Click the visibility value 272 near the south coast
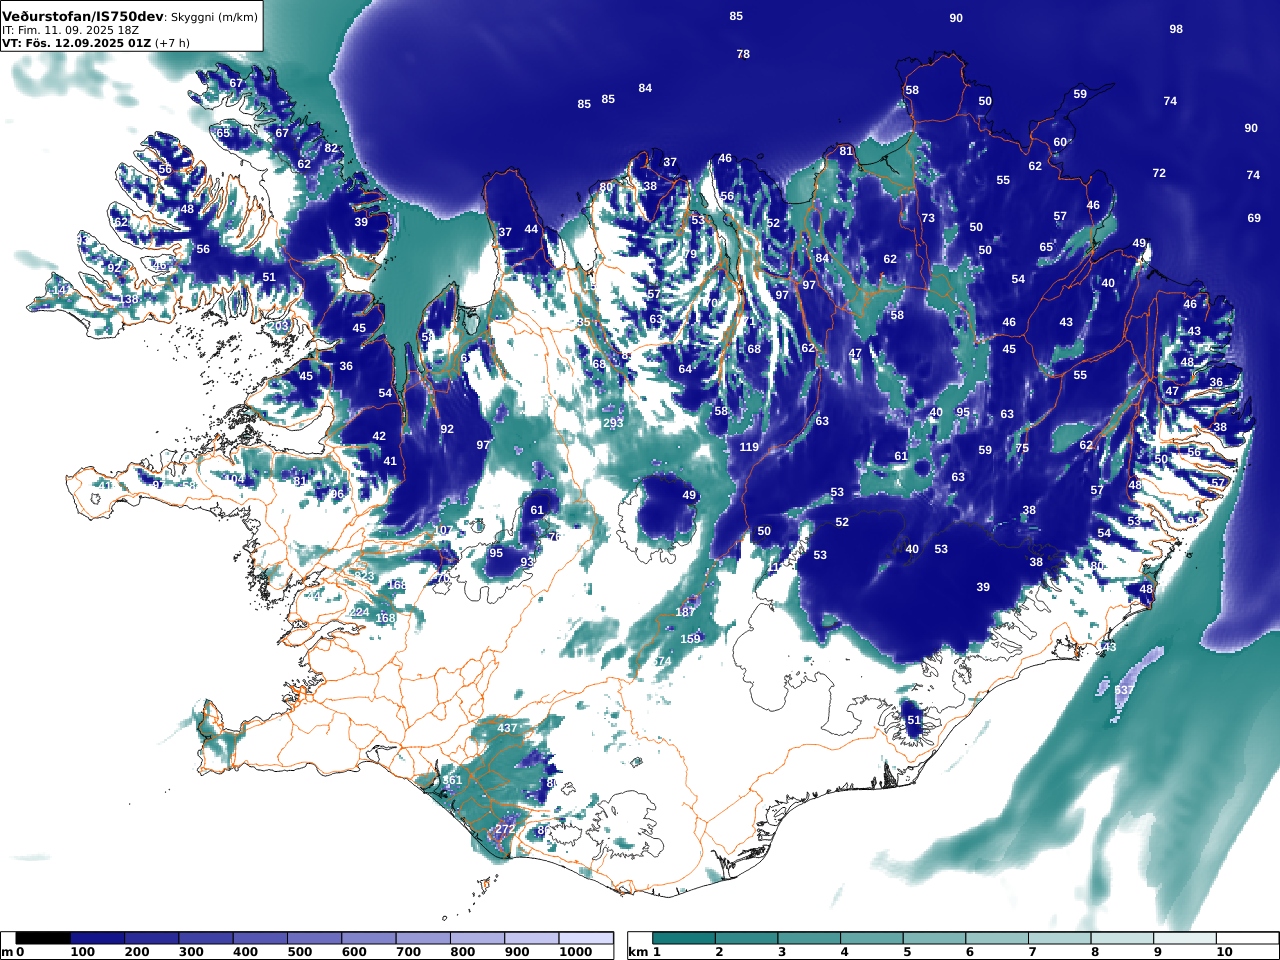This screenshot has height=960, width=1280. (x=505, y=829)
